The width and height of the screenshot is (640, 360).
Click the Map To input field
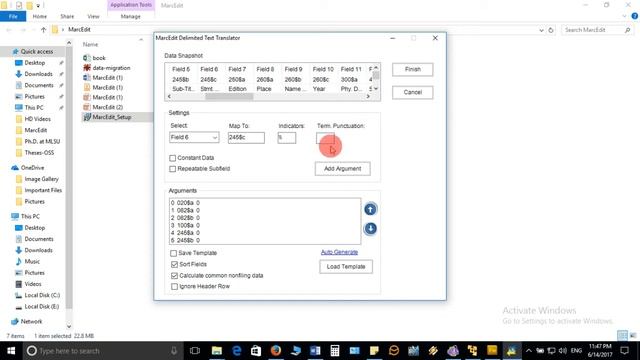246,138
